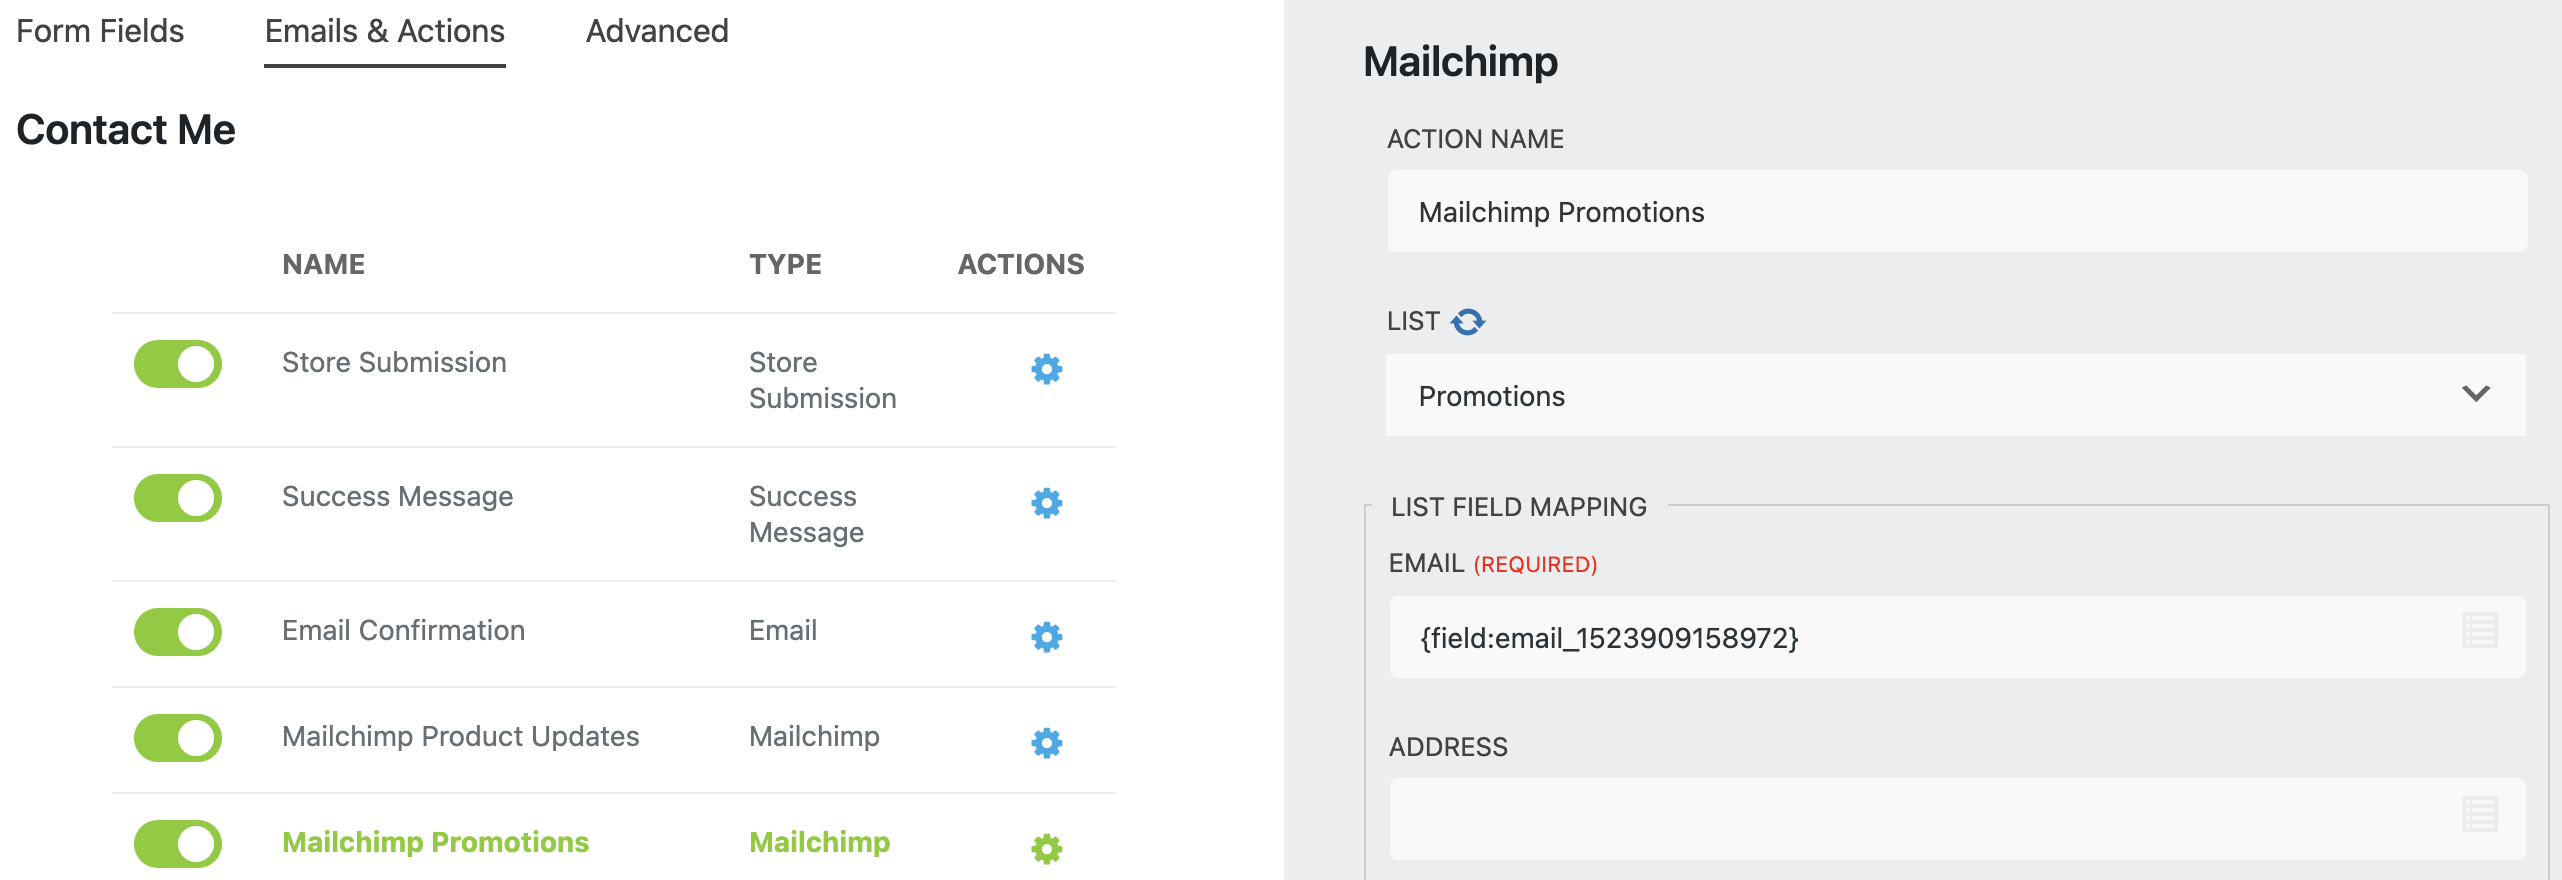Open settings gear for Store Submission action
The image size is (2562, 880).
1046,369
